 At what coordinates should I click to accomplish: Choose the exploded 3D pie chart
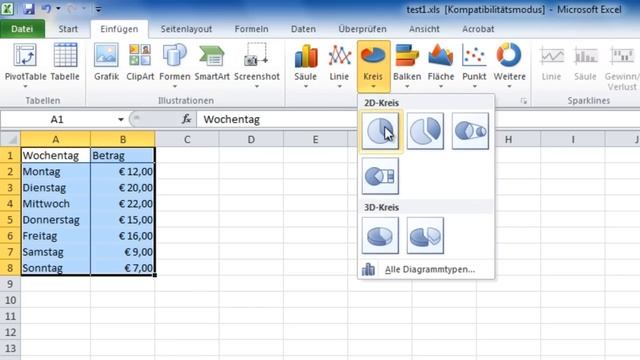pyautogui.click(x=425, y=236)
